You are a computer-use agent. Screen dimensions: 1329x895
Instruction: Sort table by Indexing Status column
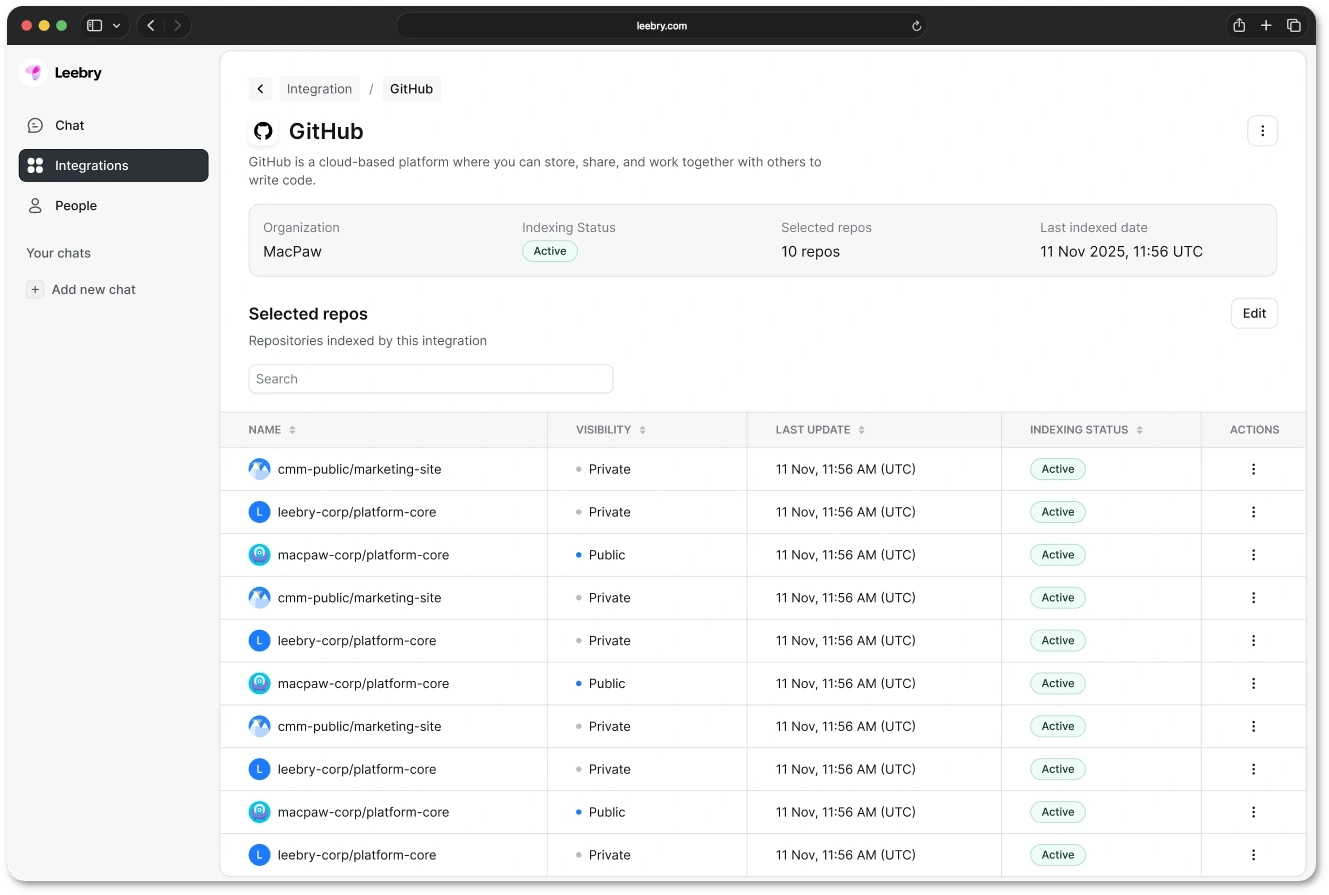click(1086, 430)
